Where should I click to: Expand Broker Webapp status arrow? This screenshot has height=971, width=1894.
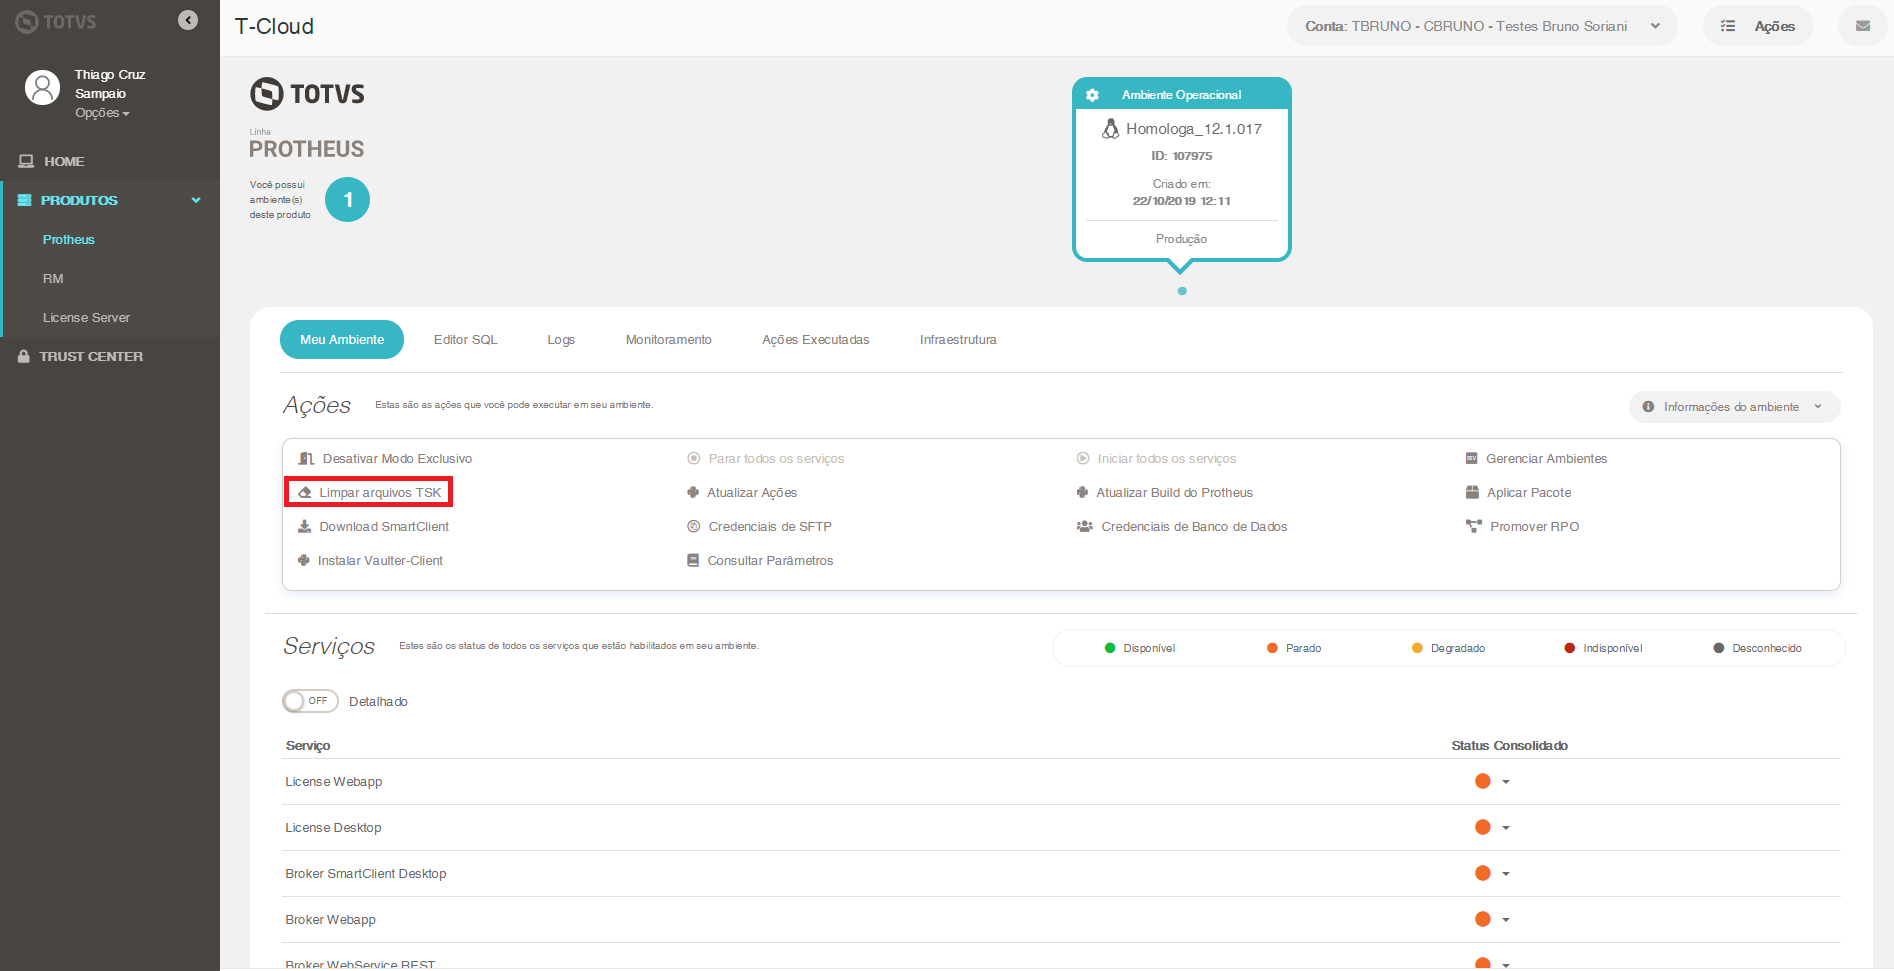point(1506,920)
